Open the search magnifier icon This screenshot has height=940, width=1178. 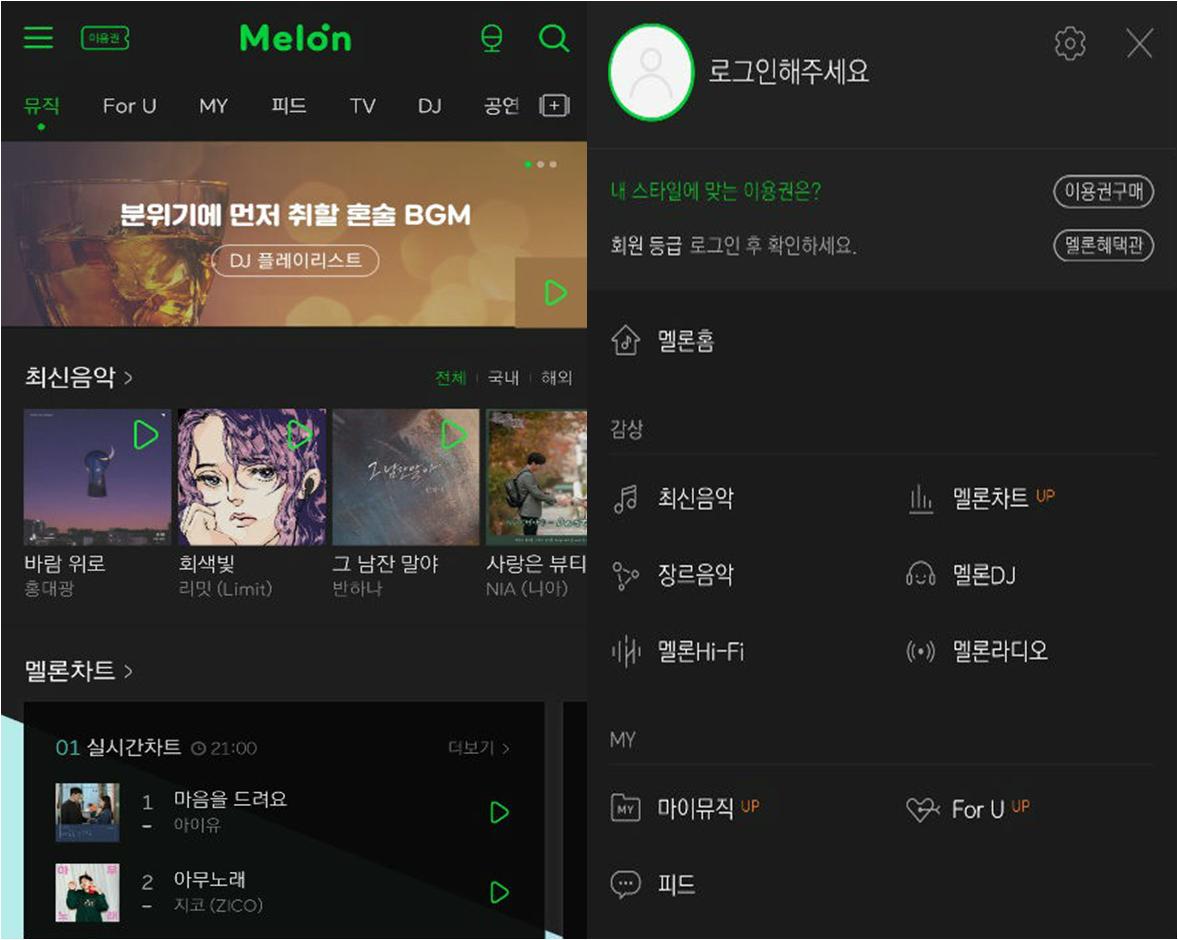tap(554, 38)
